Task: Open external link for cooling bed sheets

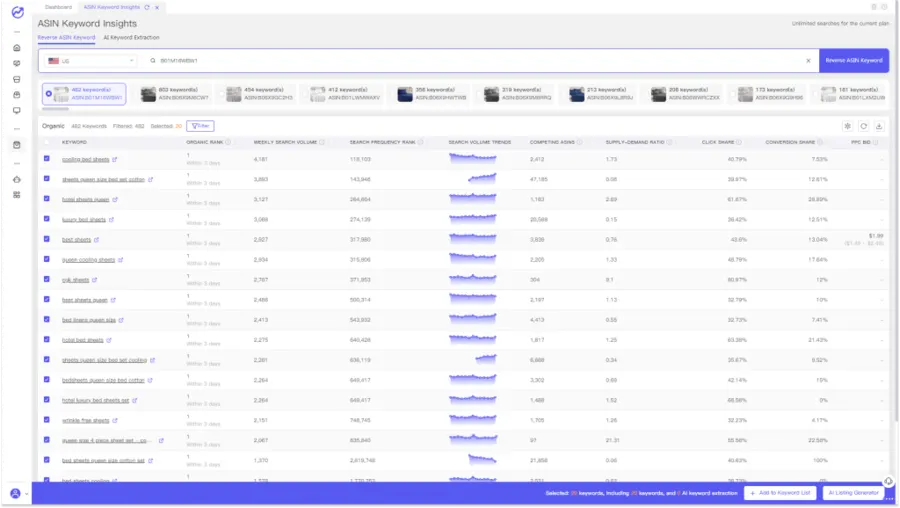Action: pos(115,160)
